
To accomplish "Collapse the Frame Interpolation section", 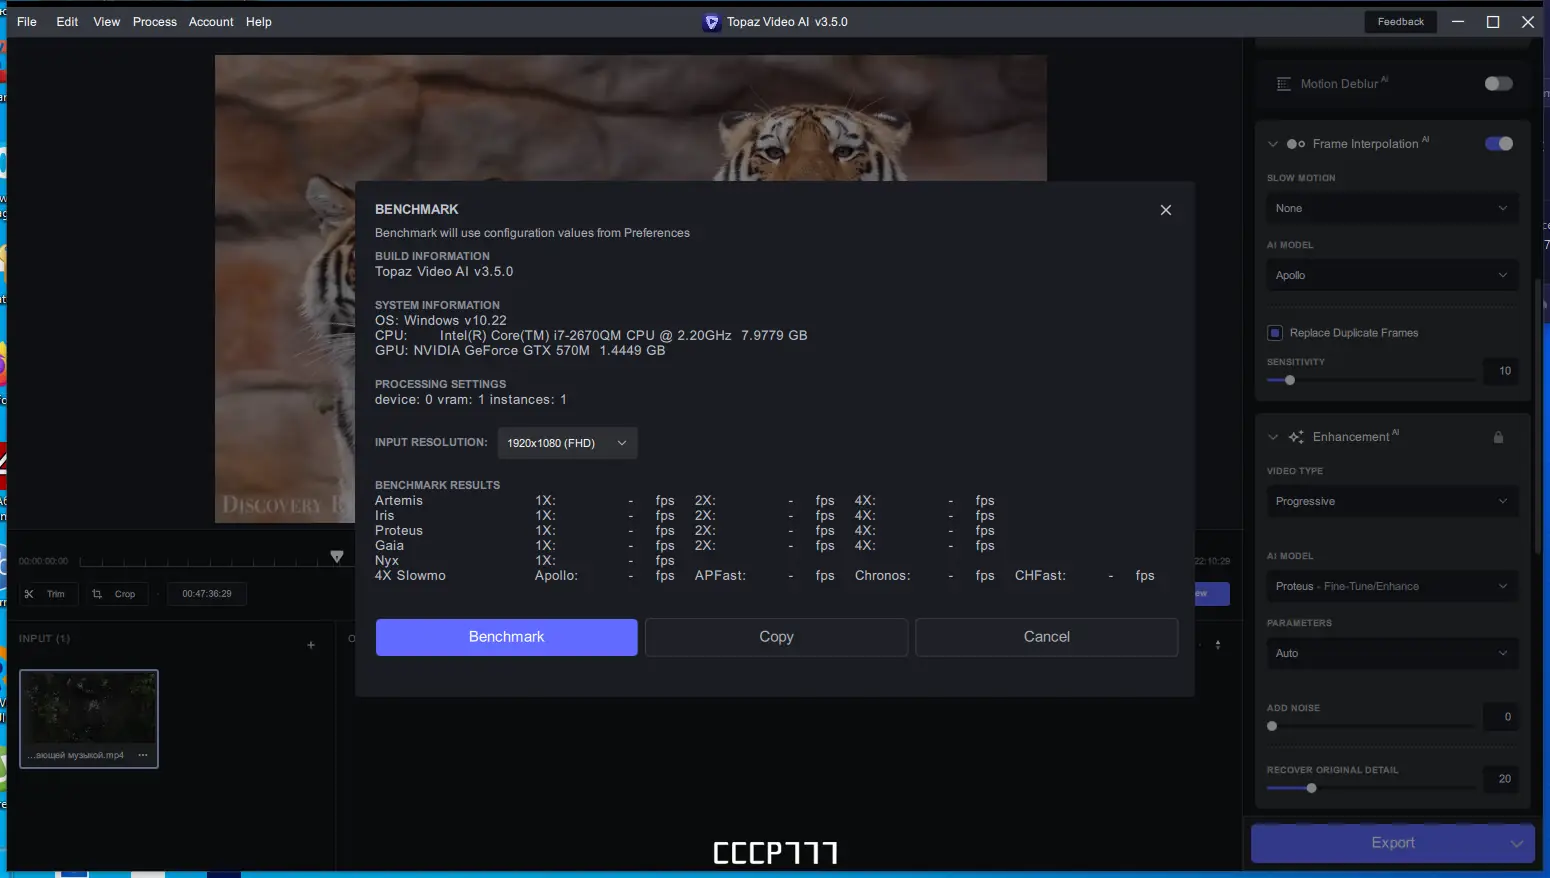I will pyautogui.click(x=1273, y=144).
